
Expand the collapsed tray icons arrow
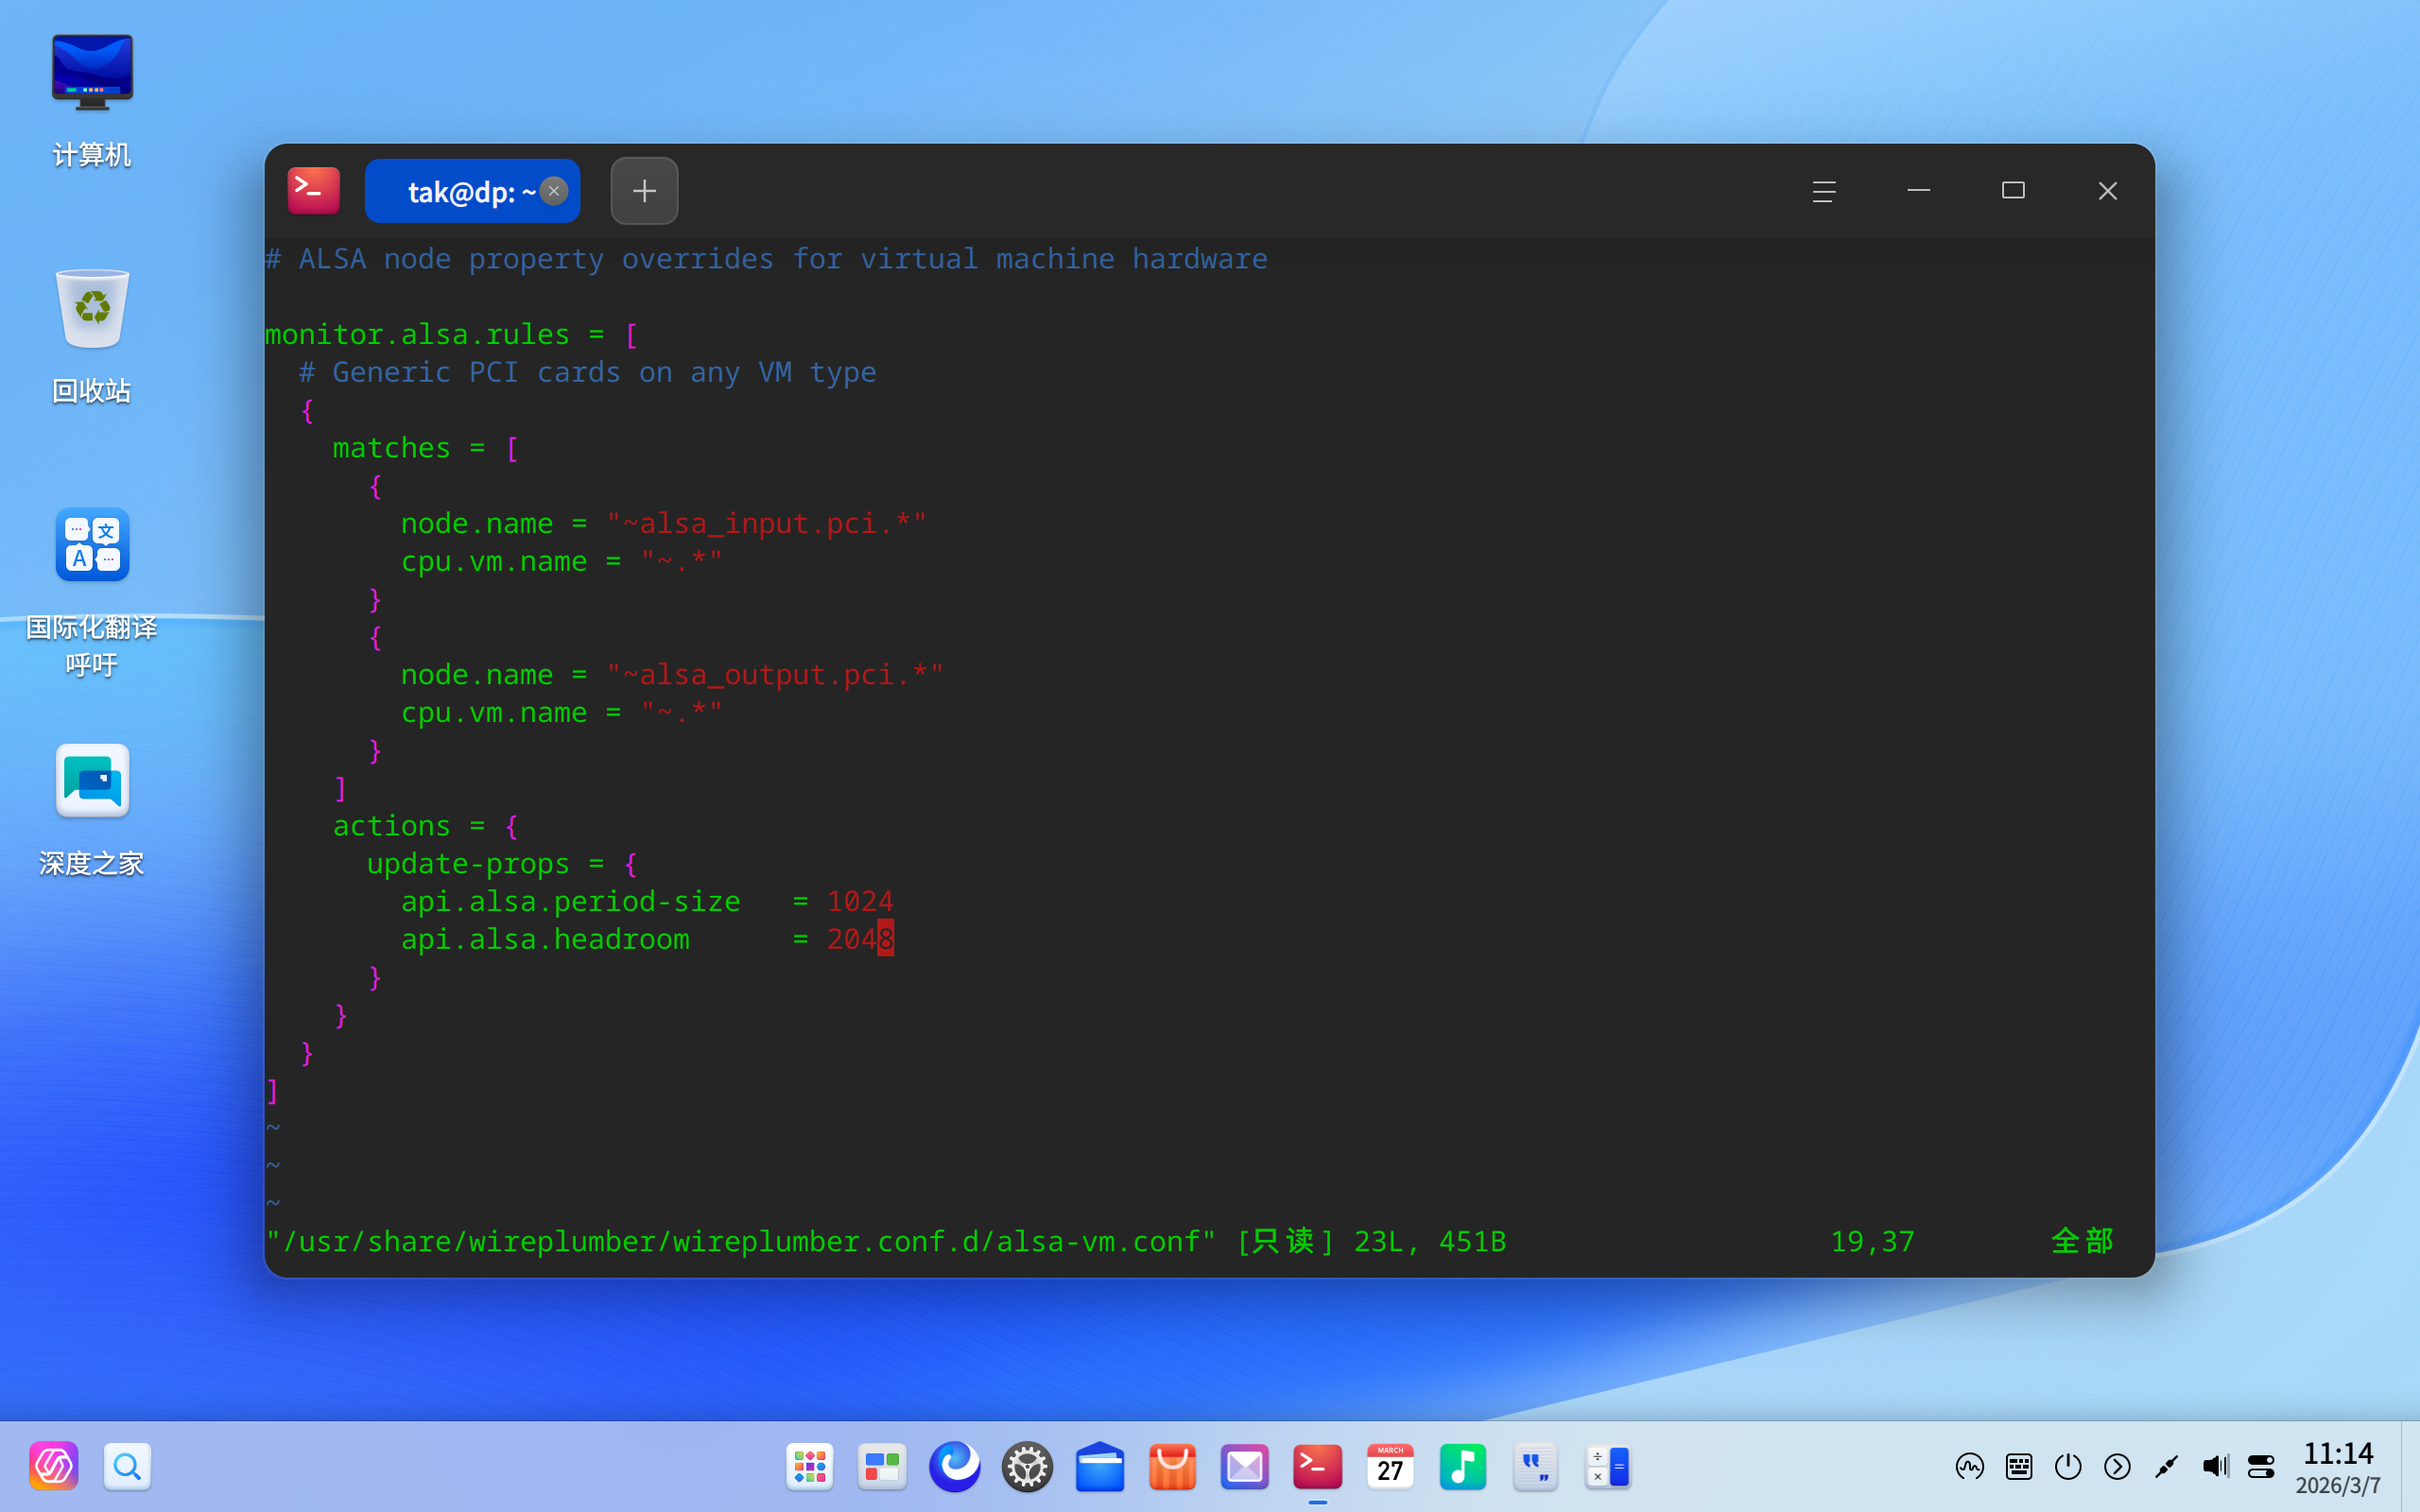[x=2117, y=1467]
